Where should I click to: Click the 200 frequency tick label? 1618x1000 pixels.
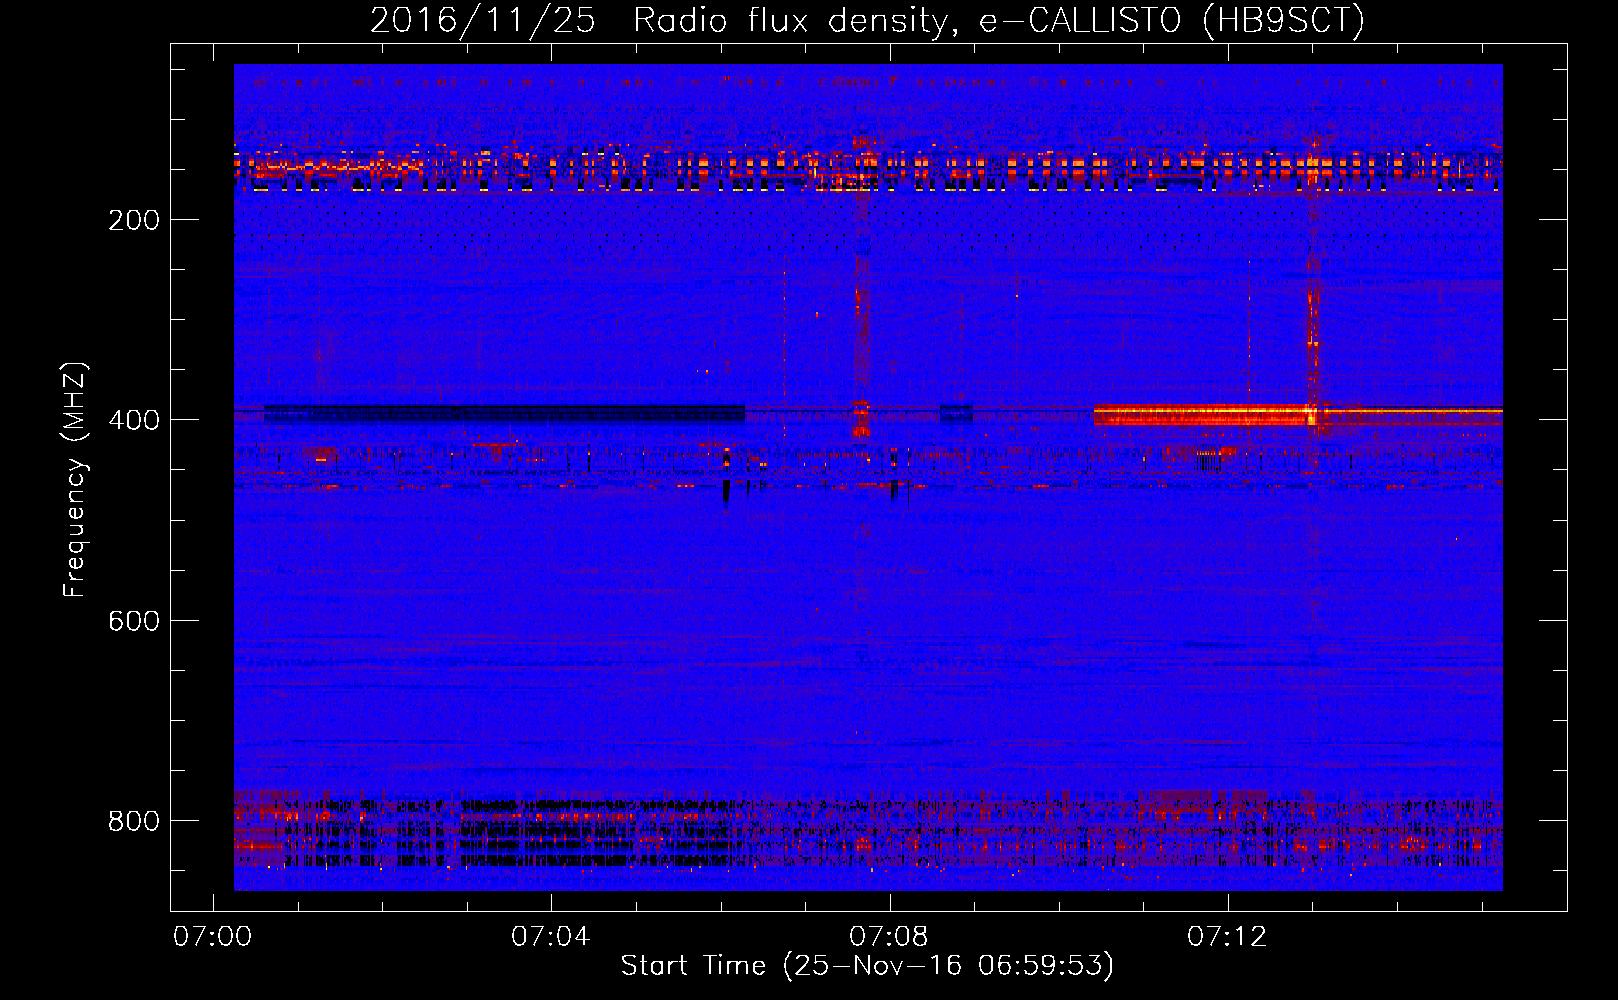click(134, 220)
